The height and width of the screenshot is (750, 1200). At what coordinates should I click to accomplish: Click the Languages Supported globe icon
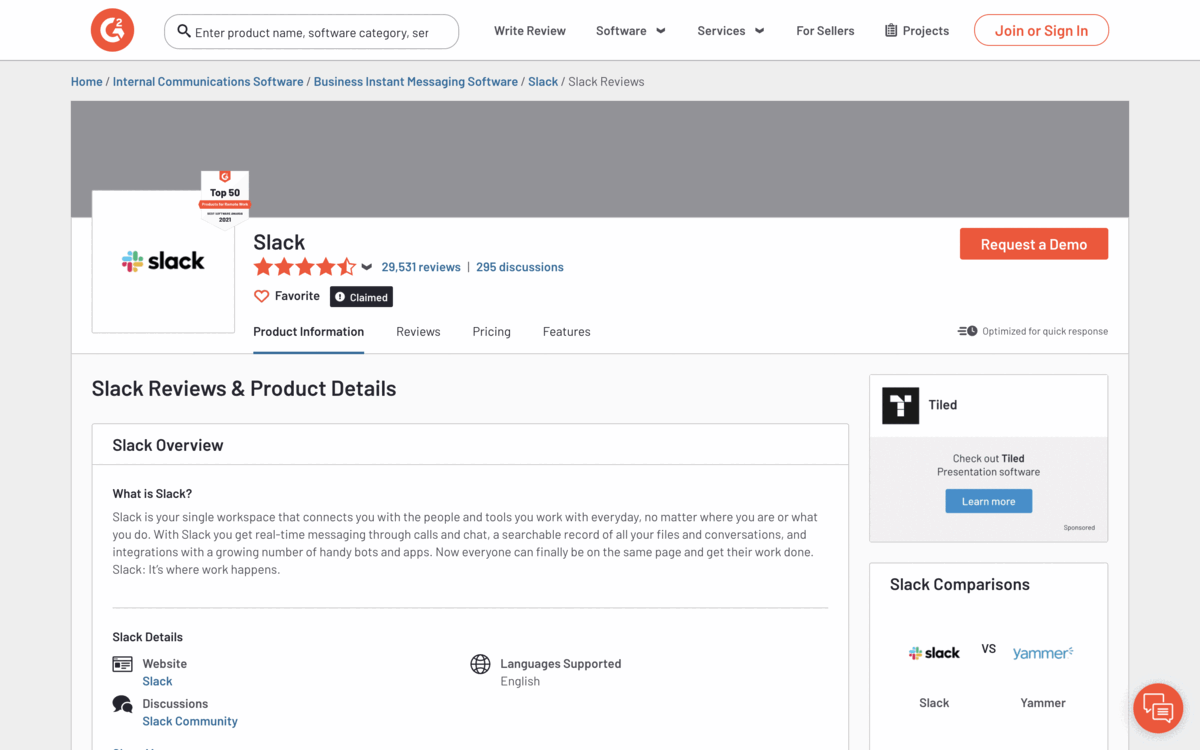tap(480, 664)
